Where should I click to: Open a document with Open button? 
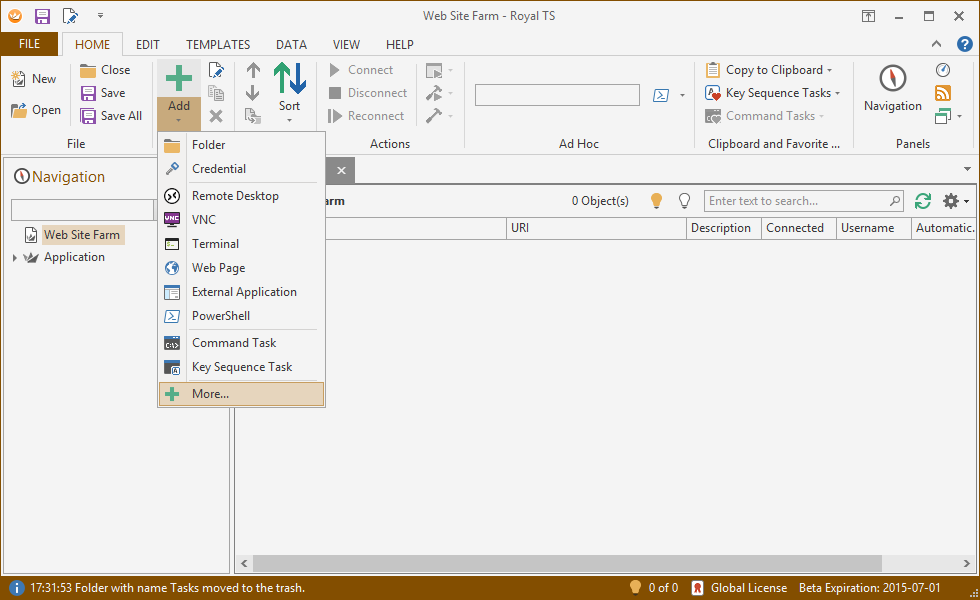click(x=36, y=110)
